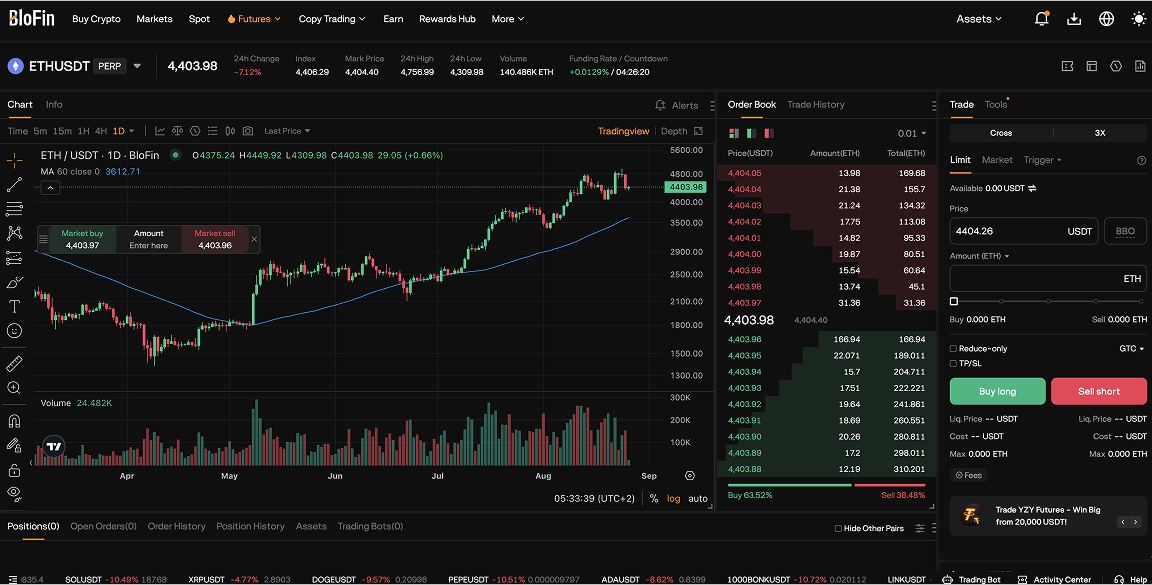The image size is (1152, 585).
Task: Toggle lock all drawing tools
Action: coord(14,470)
